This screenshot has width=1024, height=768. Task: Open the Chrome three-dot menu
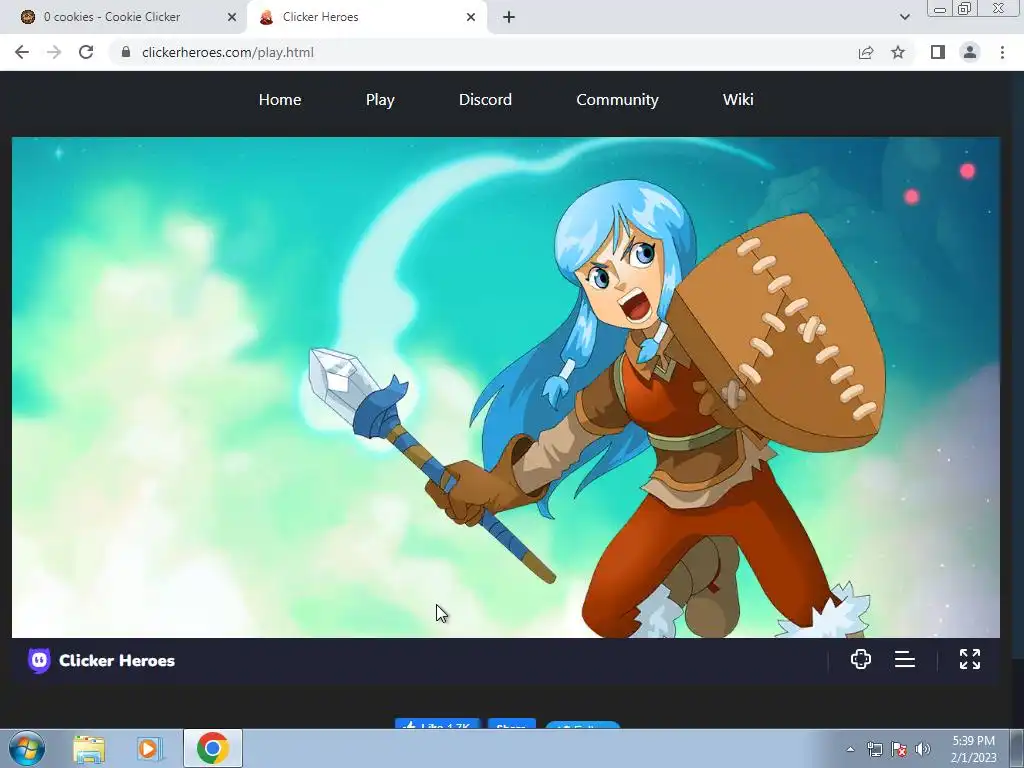1002,52
